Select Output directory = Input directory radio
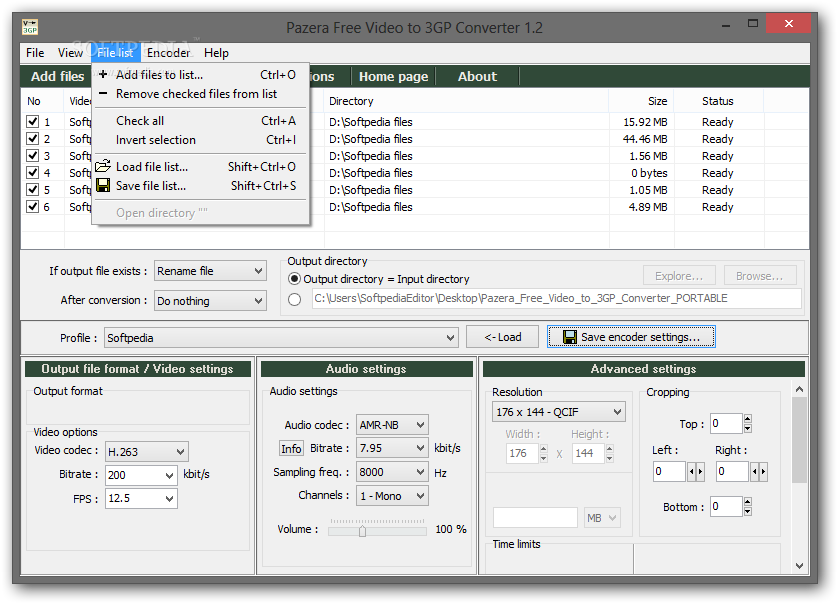Image resolution: width=838 pixels, height=604 pixels. (294, 278)
